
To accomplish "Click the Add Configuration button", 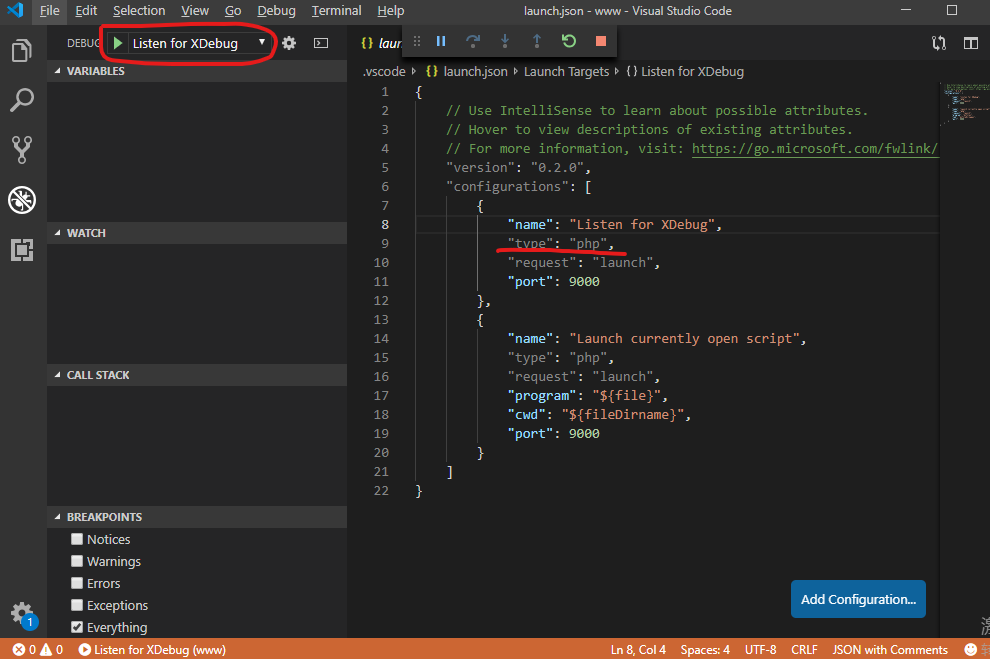I will [858, 599].
